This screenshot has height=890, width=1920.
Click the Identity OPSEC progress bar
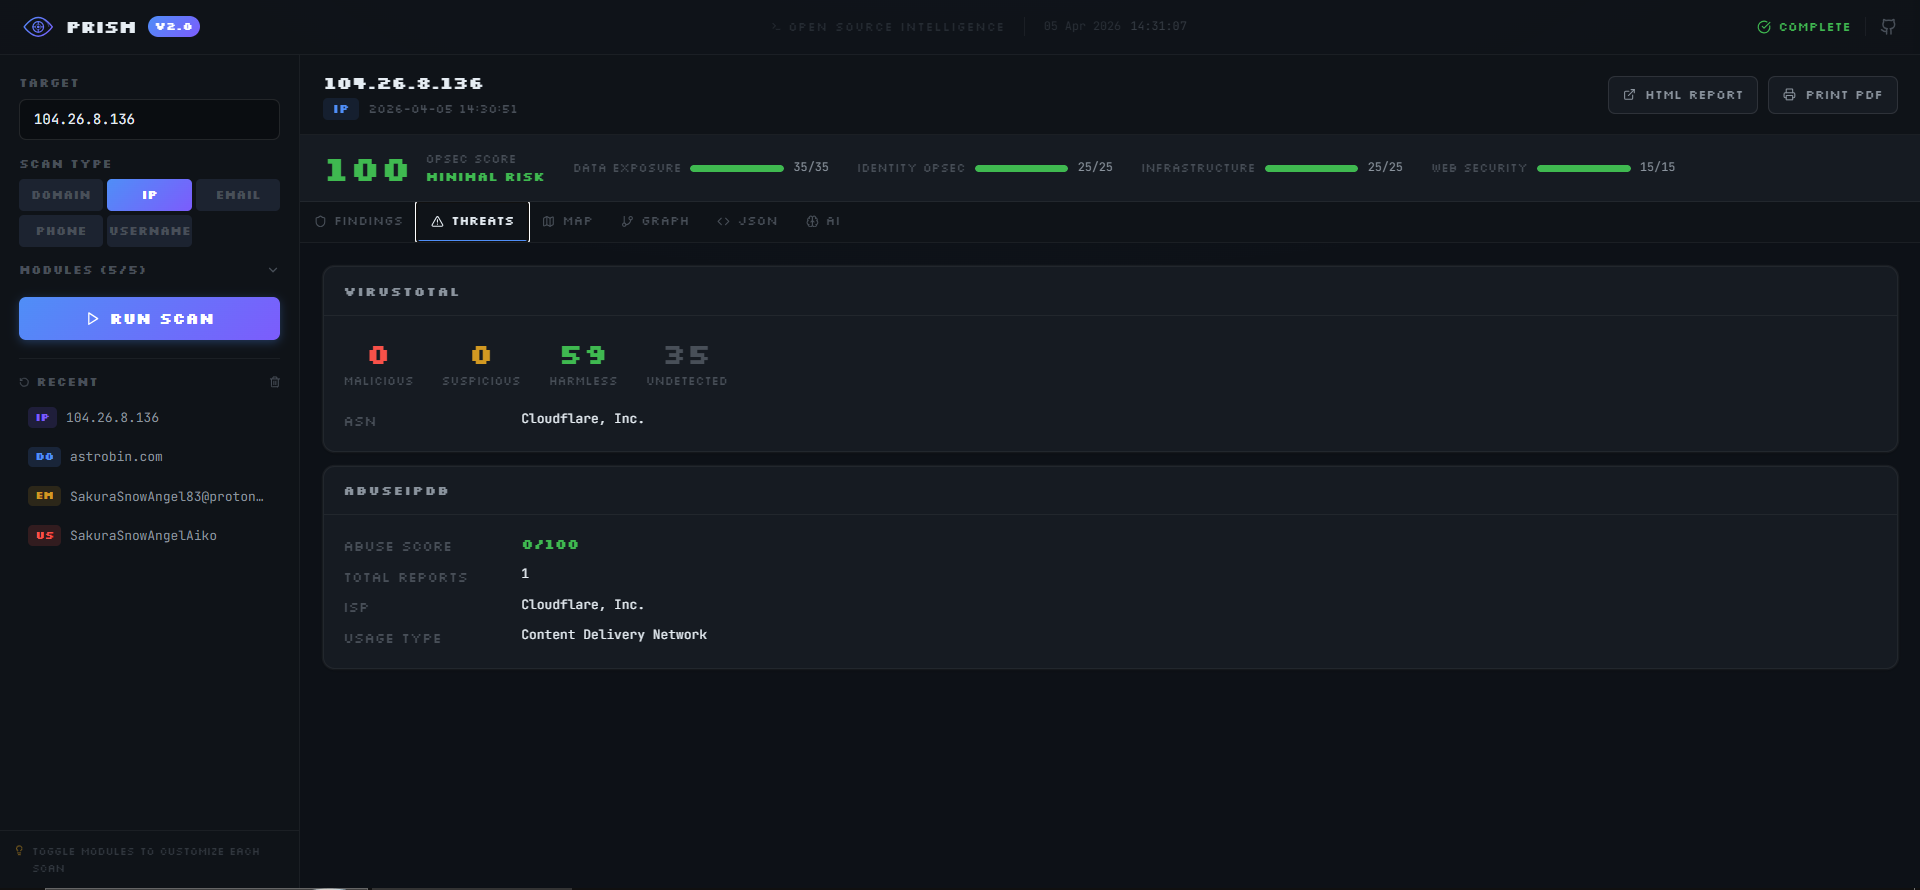point(1021,168)
